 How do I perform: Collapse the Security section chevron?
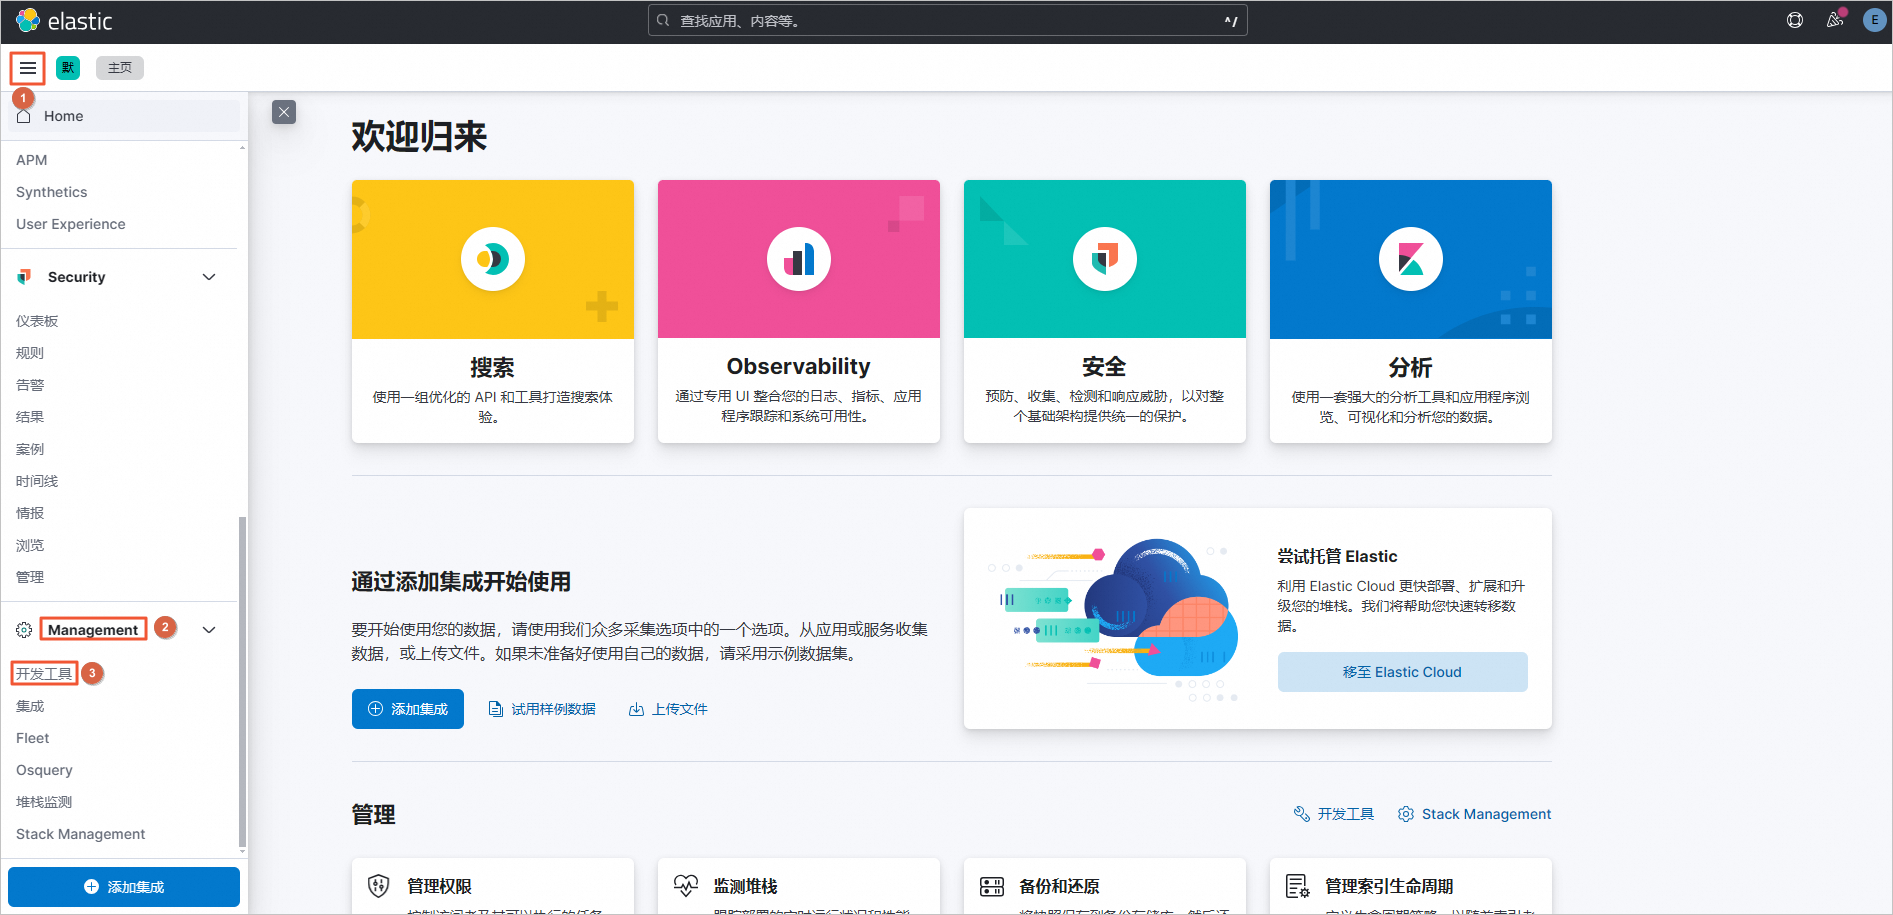(x=209, y=277)
